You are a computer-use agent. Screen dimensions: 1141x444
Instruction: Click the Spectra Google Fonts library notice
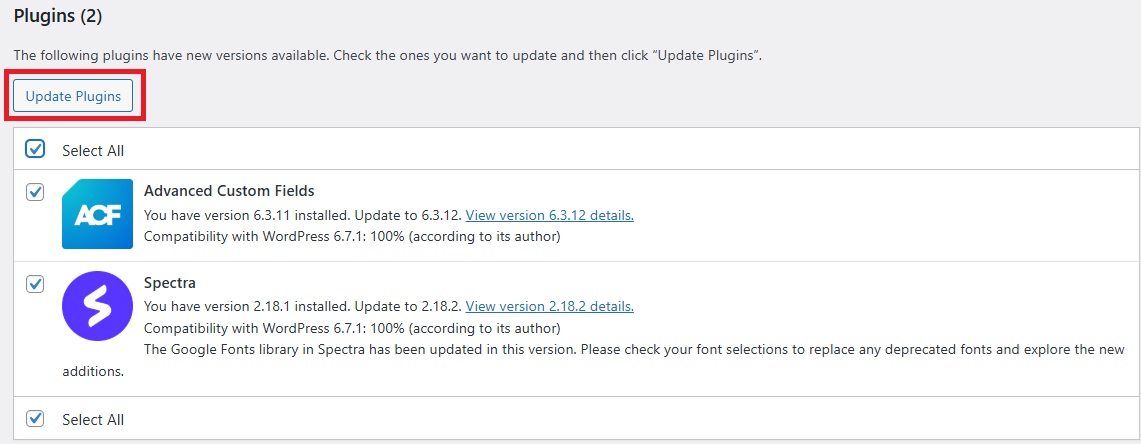click(x=600, y=350)
